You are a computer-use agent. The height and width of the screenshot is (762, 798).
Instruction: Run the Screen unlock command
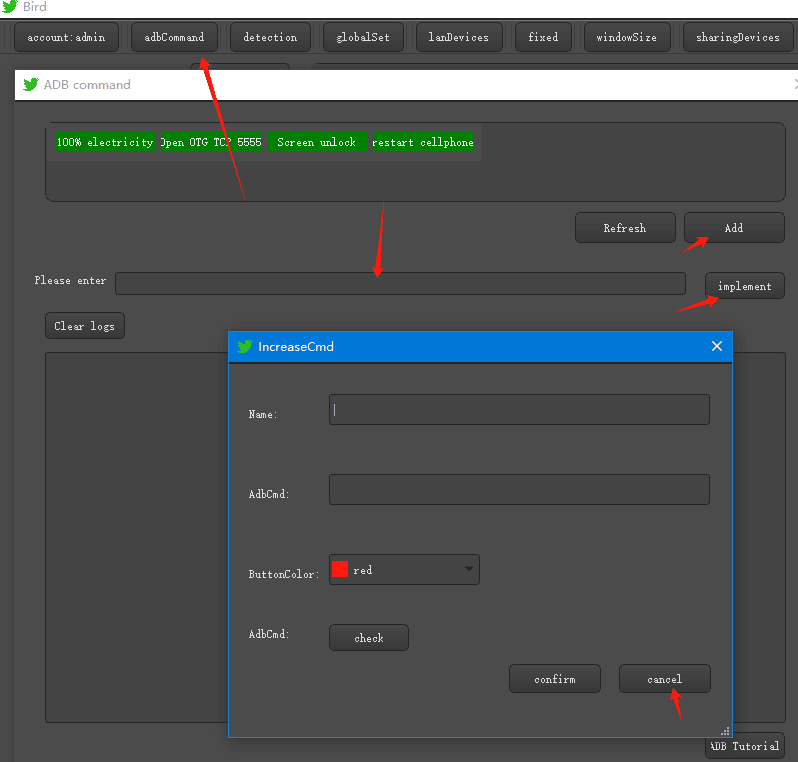pyautogui.click(x=317, y=142)
